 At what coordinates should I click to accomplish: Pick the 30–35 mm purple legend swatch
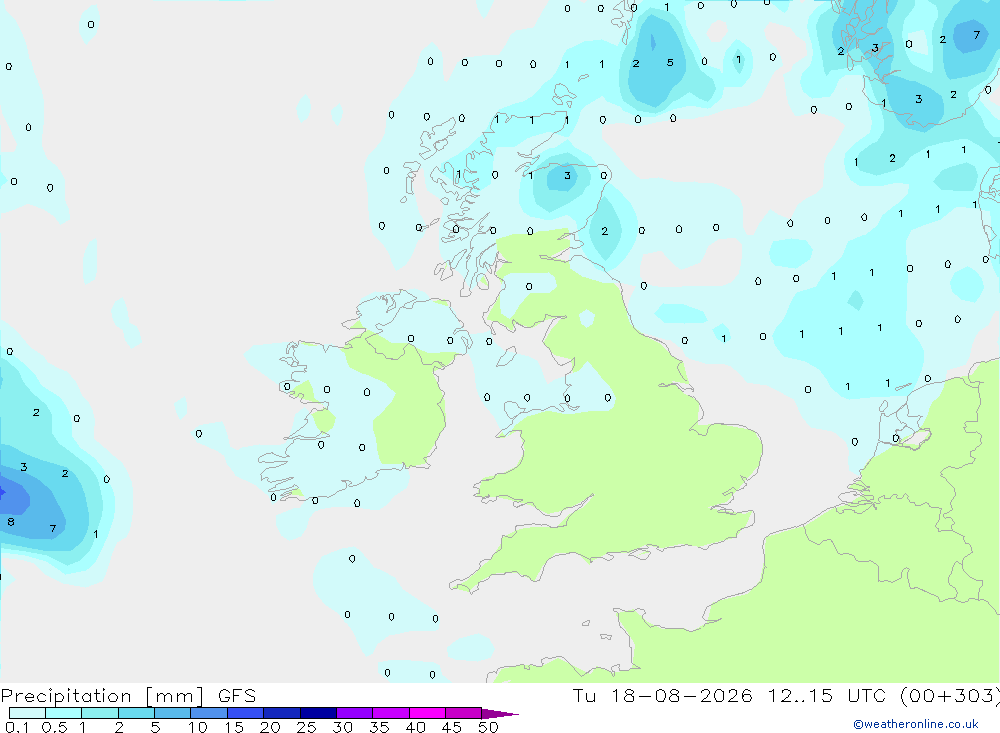click(x=354, y=713)
